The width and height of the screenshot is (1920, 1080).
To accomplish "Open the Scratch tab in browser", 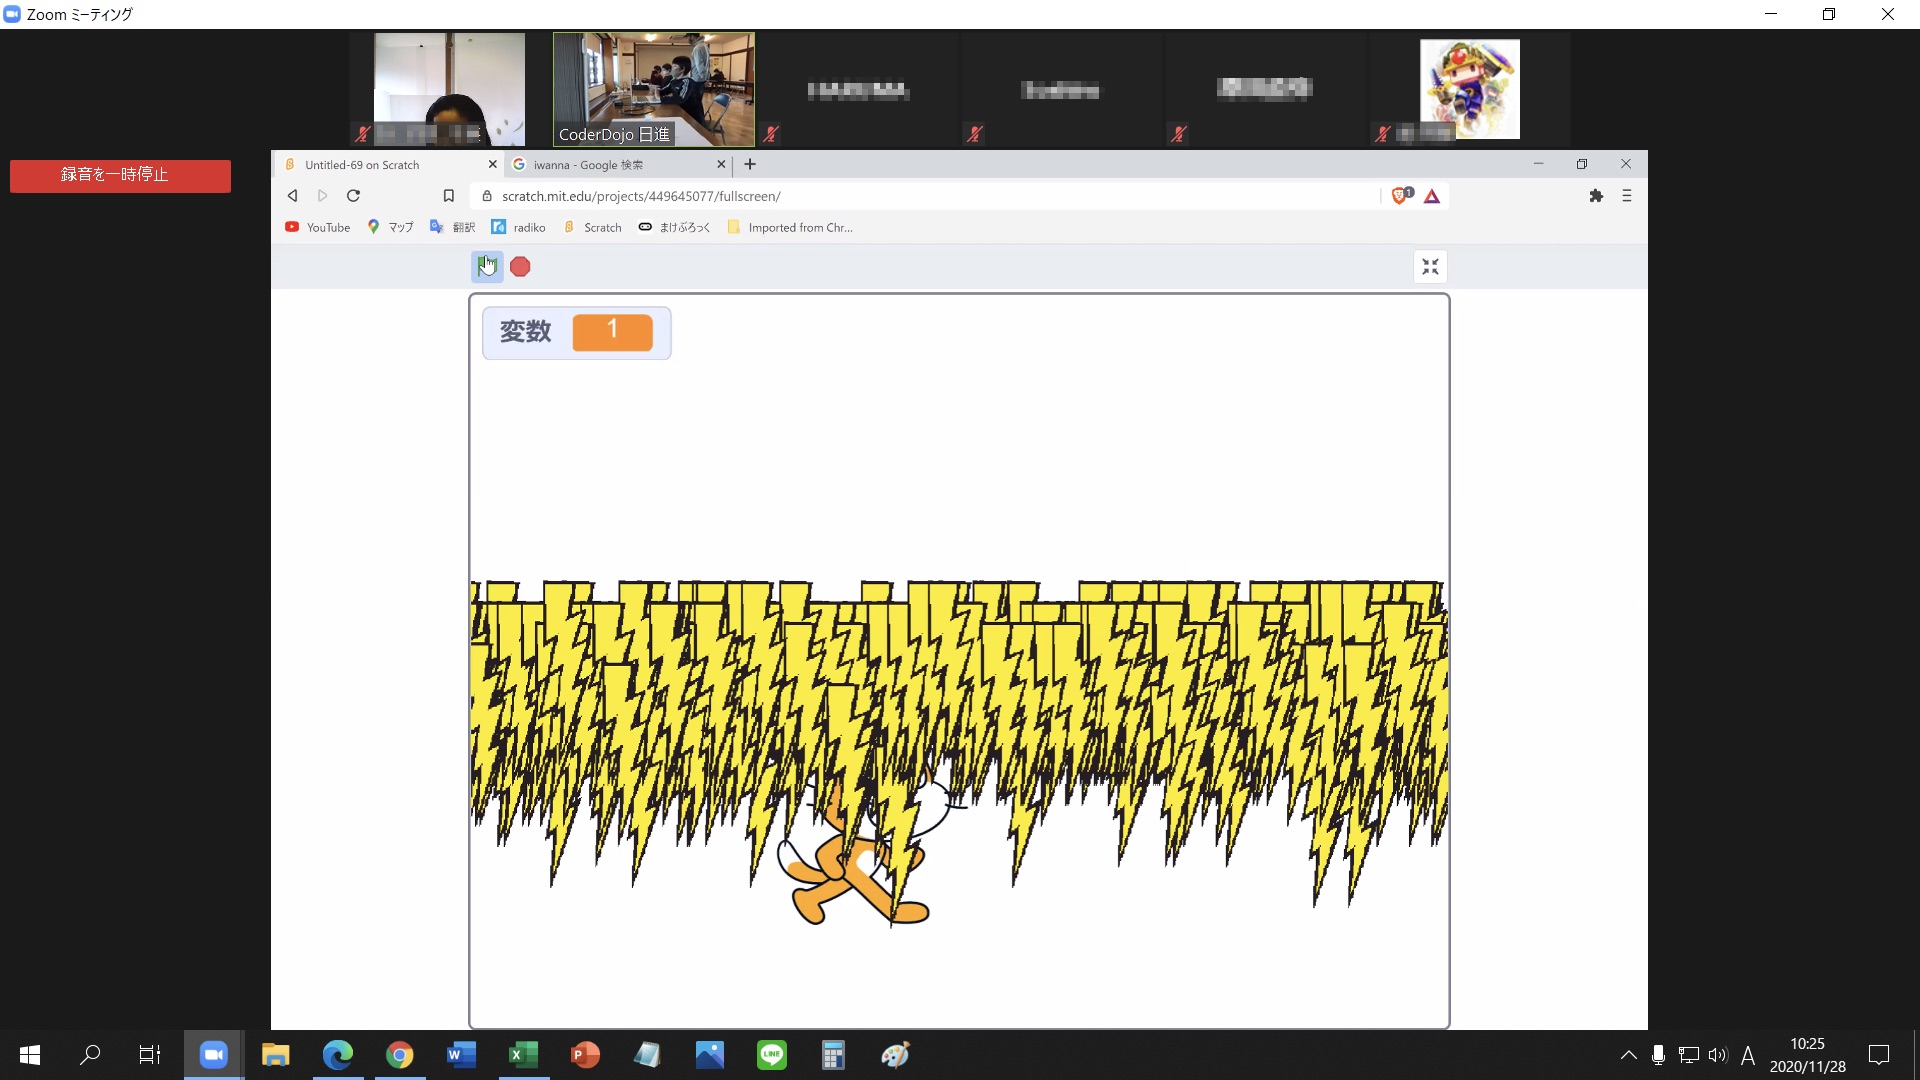I will (x=382, y=164).
